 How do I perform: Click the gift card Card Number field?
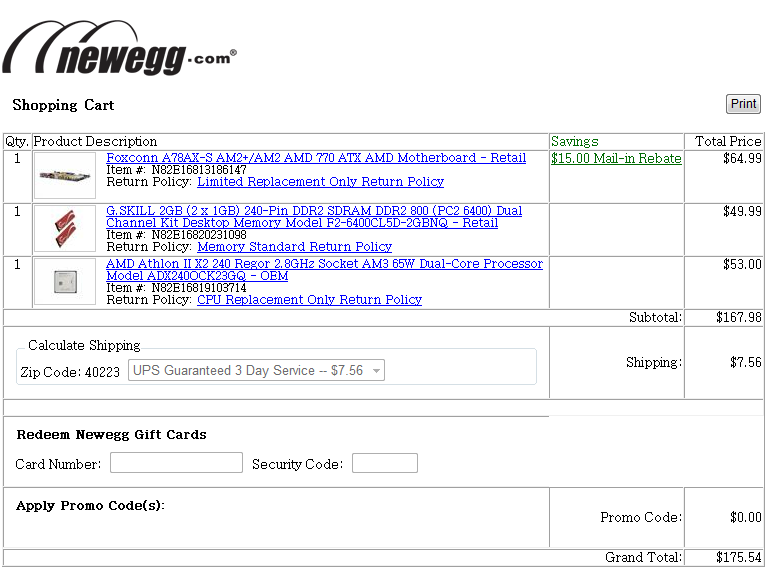[x=176, y=463]
